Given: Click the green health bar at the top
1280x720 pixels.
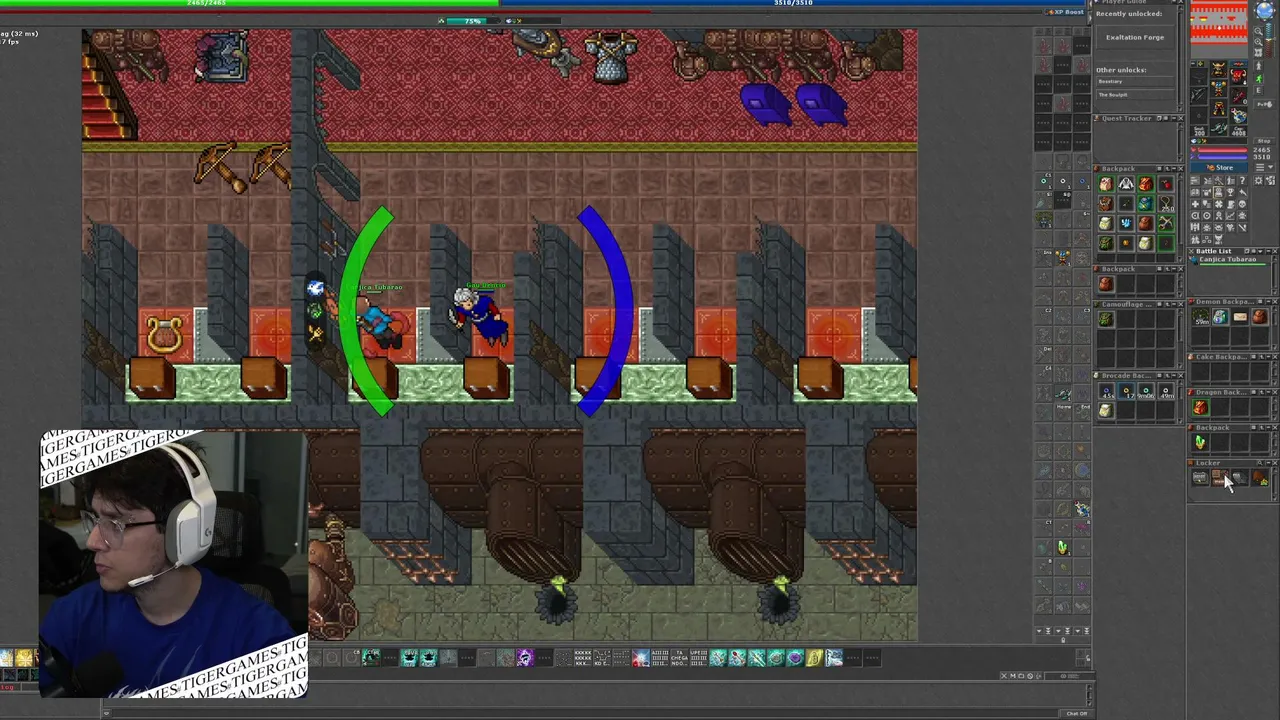Looking at the screenshot, I should click(250, 3).
